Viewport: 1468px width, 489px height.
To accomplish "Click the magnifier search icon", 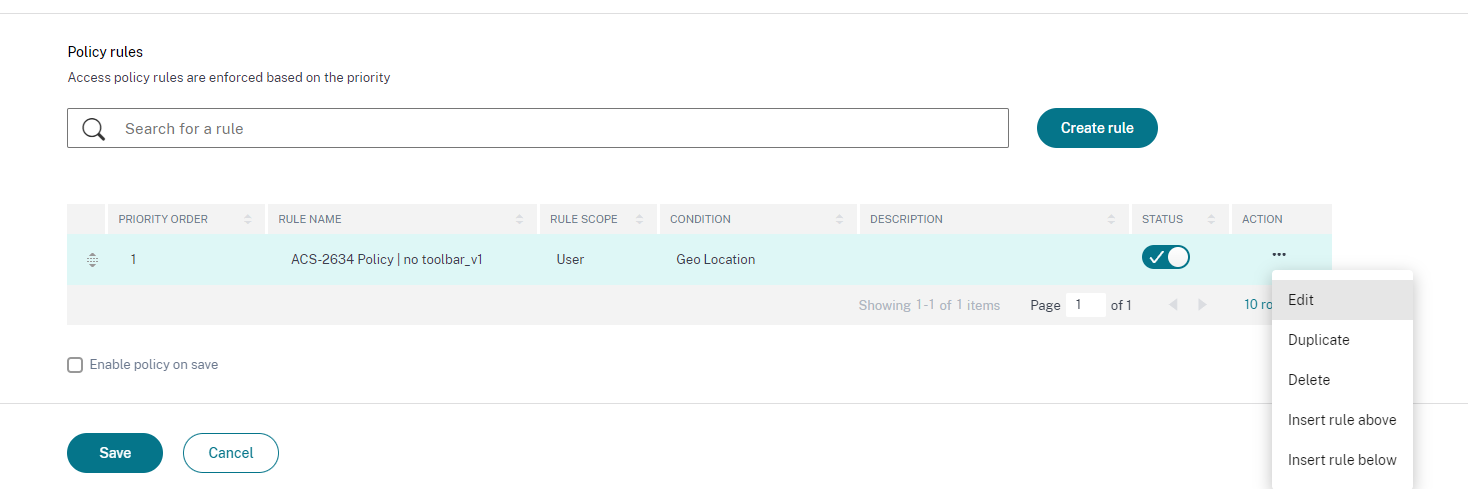I will coord(94,129).
